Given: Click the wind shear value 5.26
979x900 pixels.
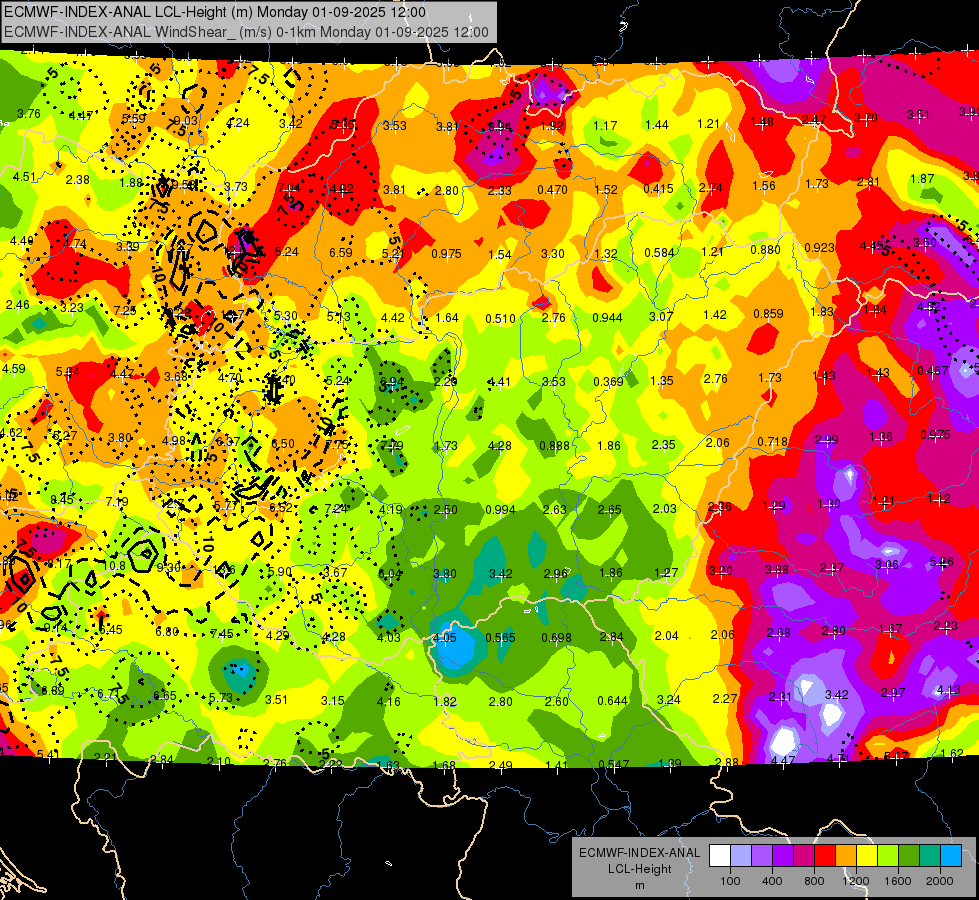Looking at the screenshot, I should (942, 561).
